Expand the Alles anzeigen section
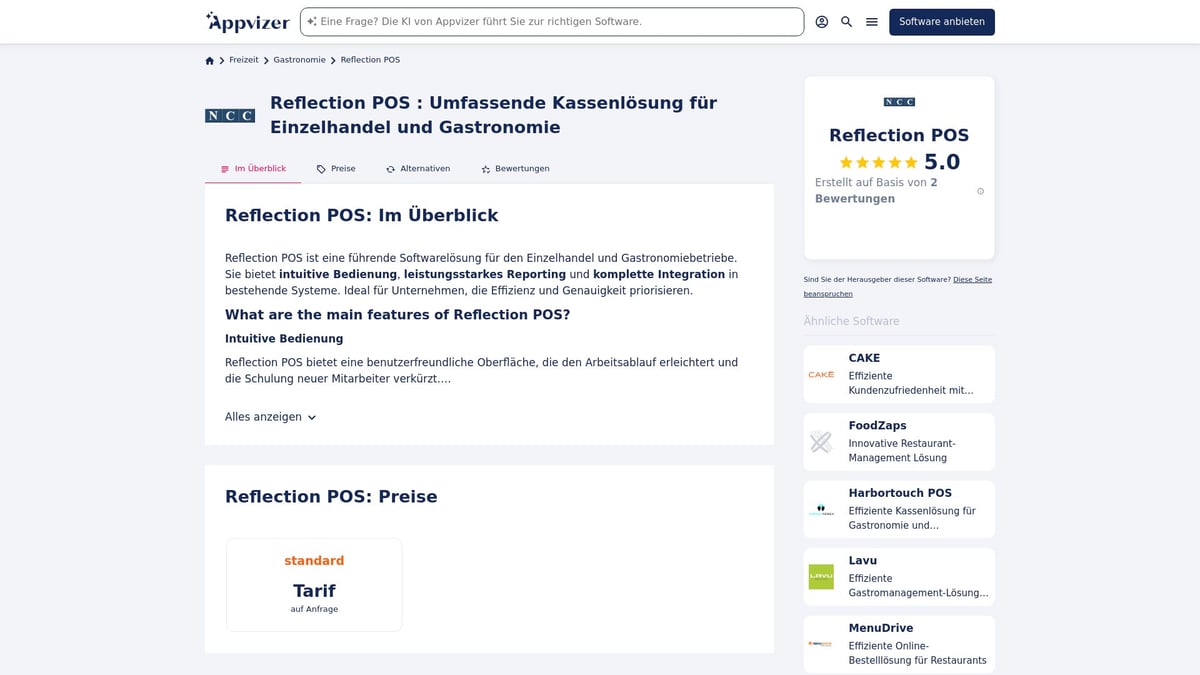Image resolution: width=1200 pixels, height=675 pixels. pyautogui.click(x=270, y=417)
